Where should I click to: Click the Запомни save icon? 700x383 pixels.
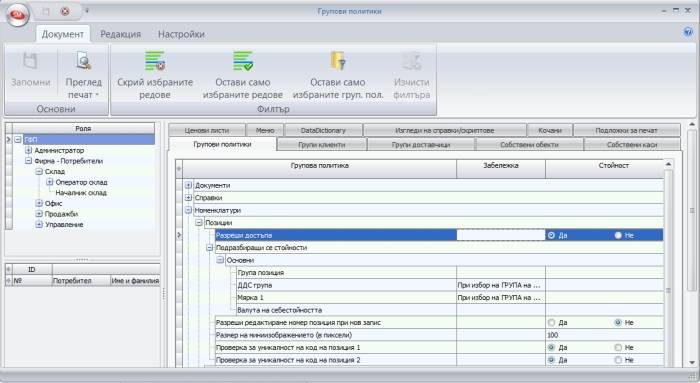coord(30,62)
